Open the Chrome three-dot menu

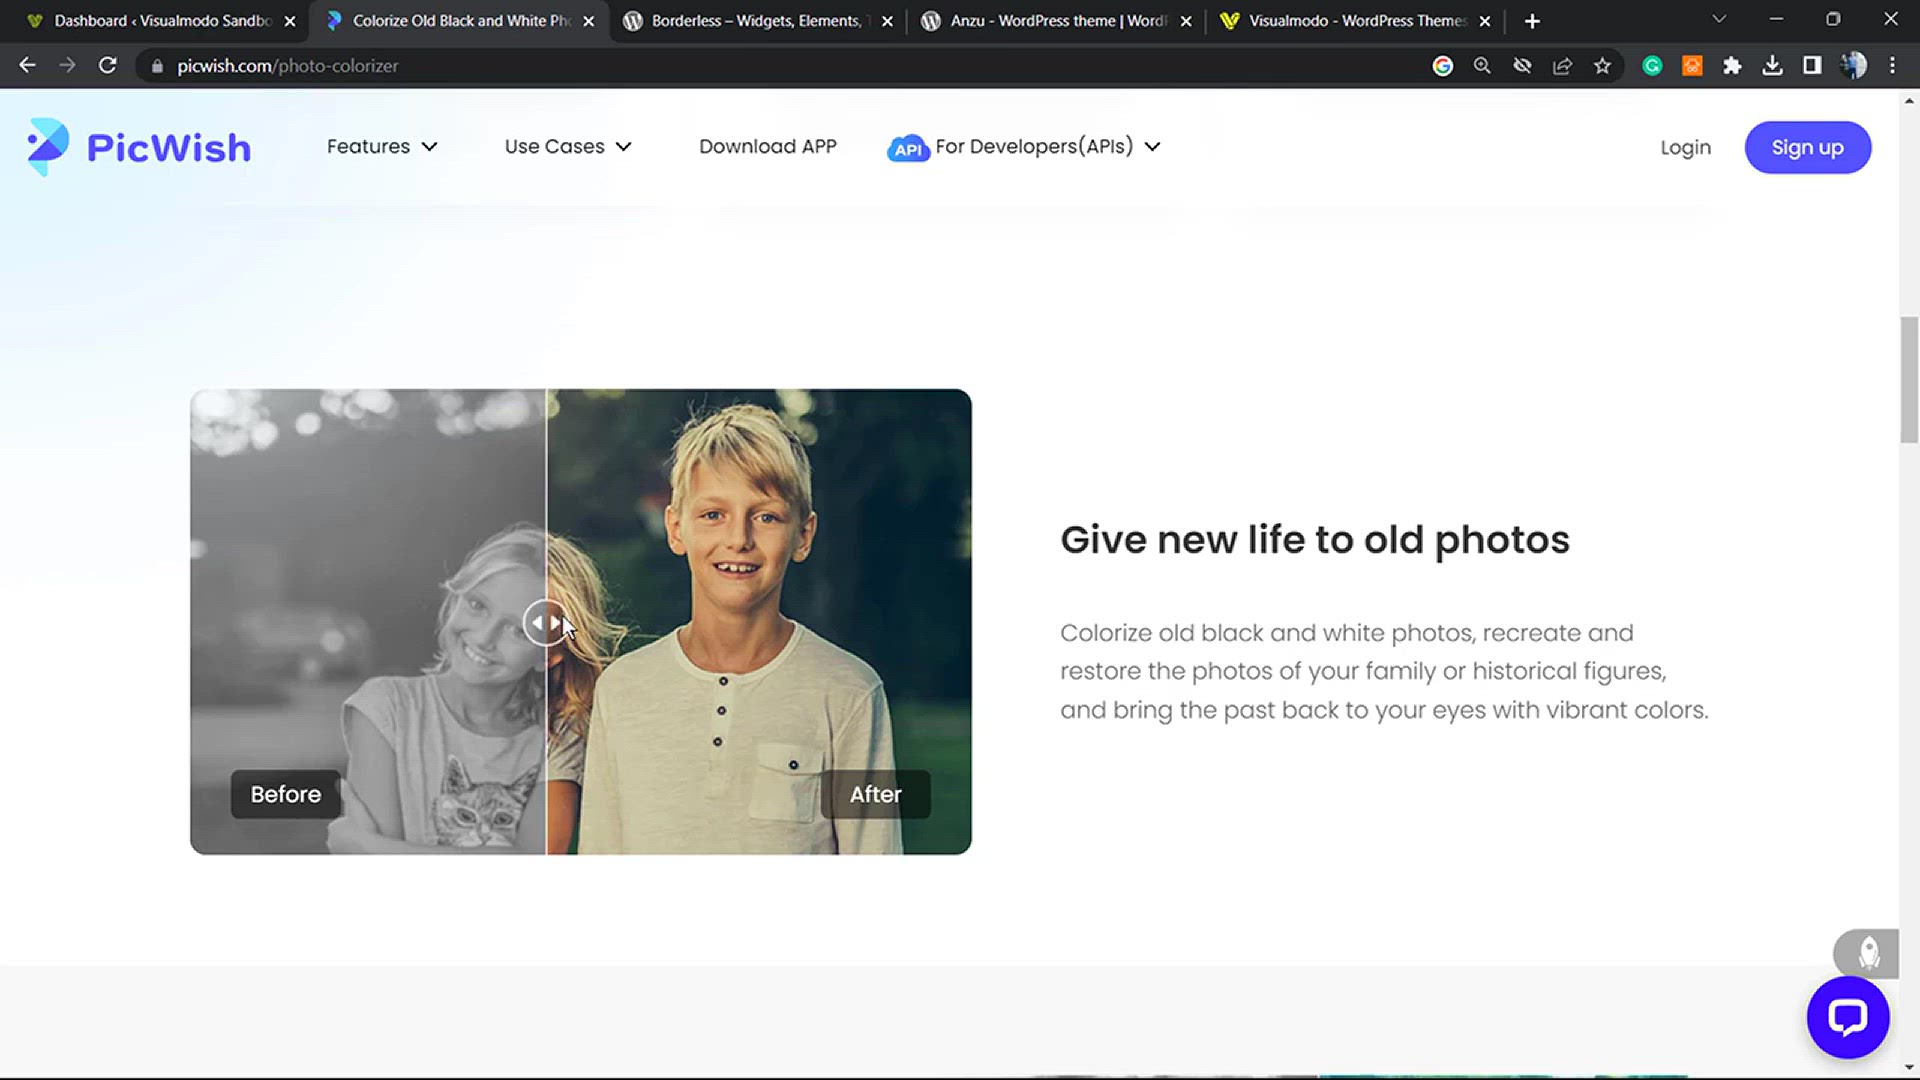(x=1892, y=66)
